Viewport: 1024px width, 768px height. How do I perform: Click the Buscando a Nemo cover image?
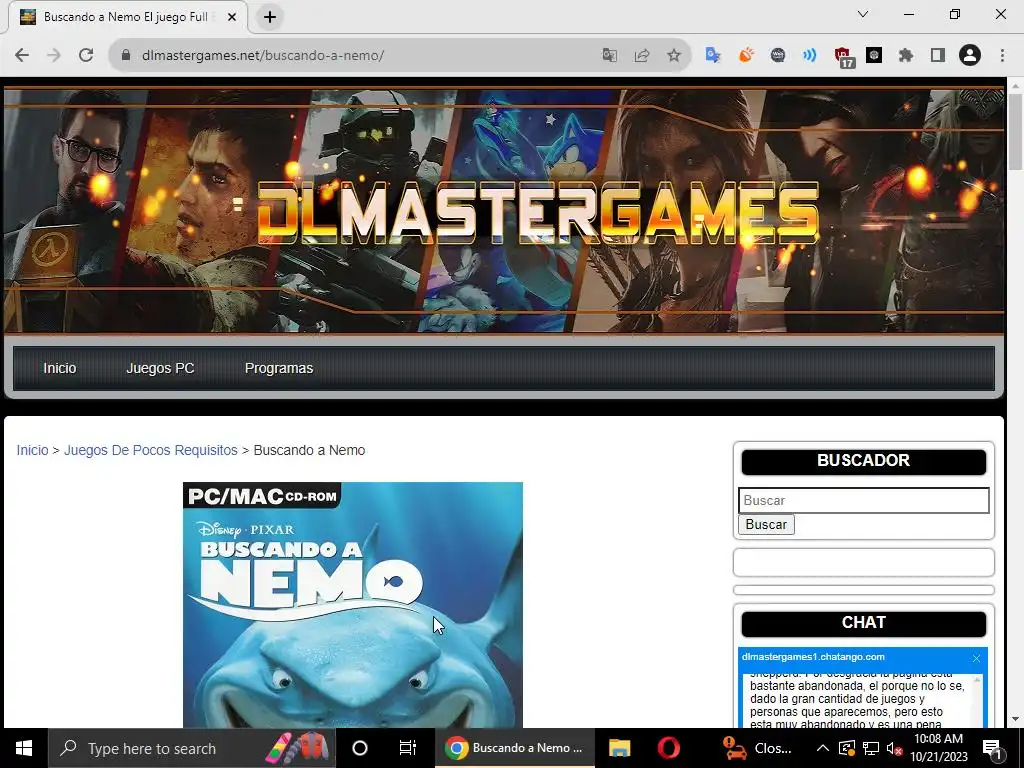(x=353, y=605)
